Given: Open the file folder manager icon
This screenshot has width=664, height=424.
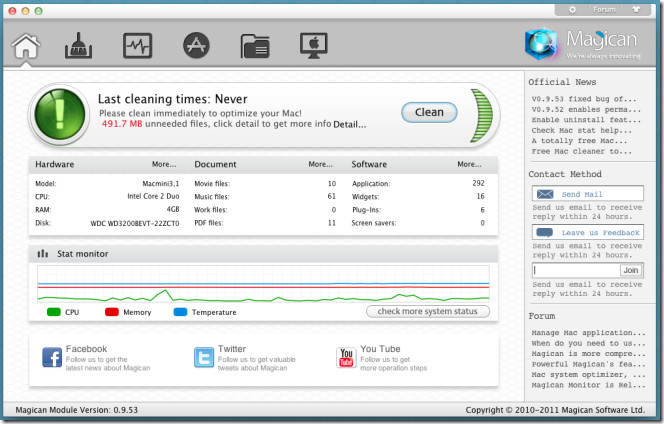Looking at the screenshot, I should point(255,46).
